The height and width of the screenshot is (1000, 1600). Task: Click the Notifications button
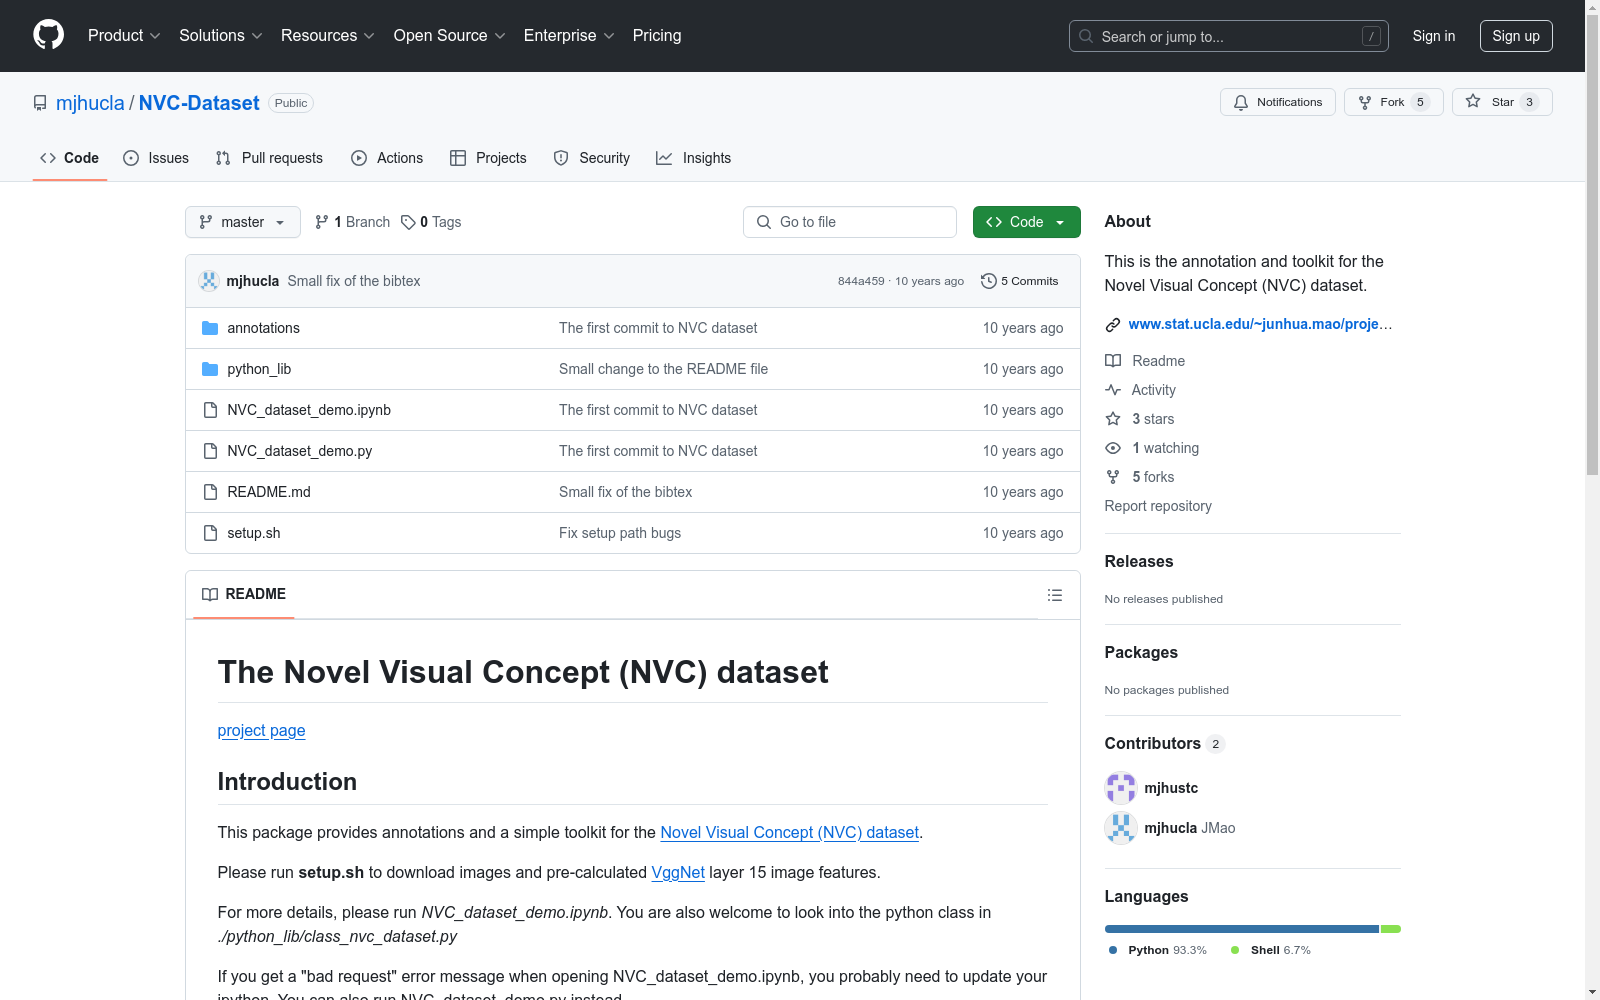(x=1278, y=102)
